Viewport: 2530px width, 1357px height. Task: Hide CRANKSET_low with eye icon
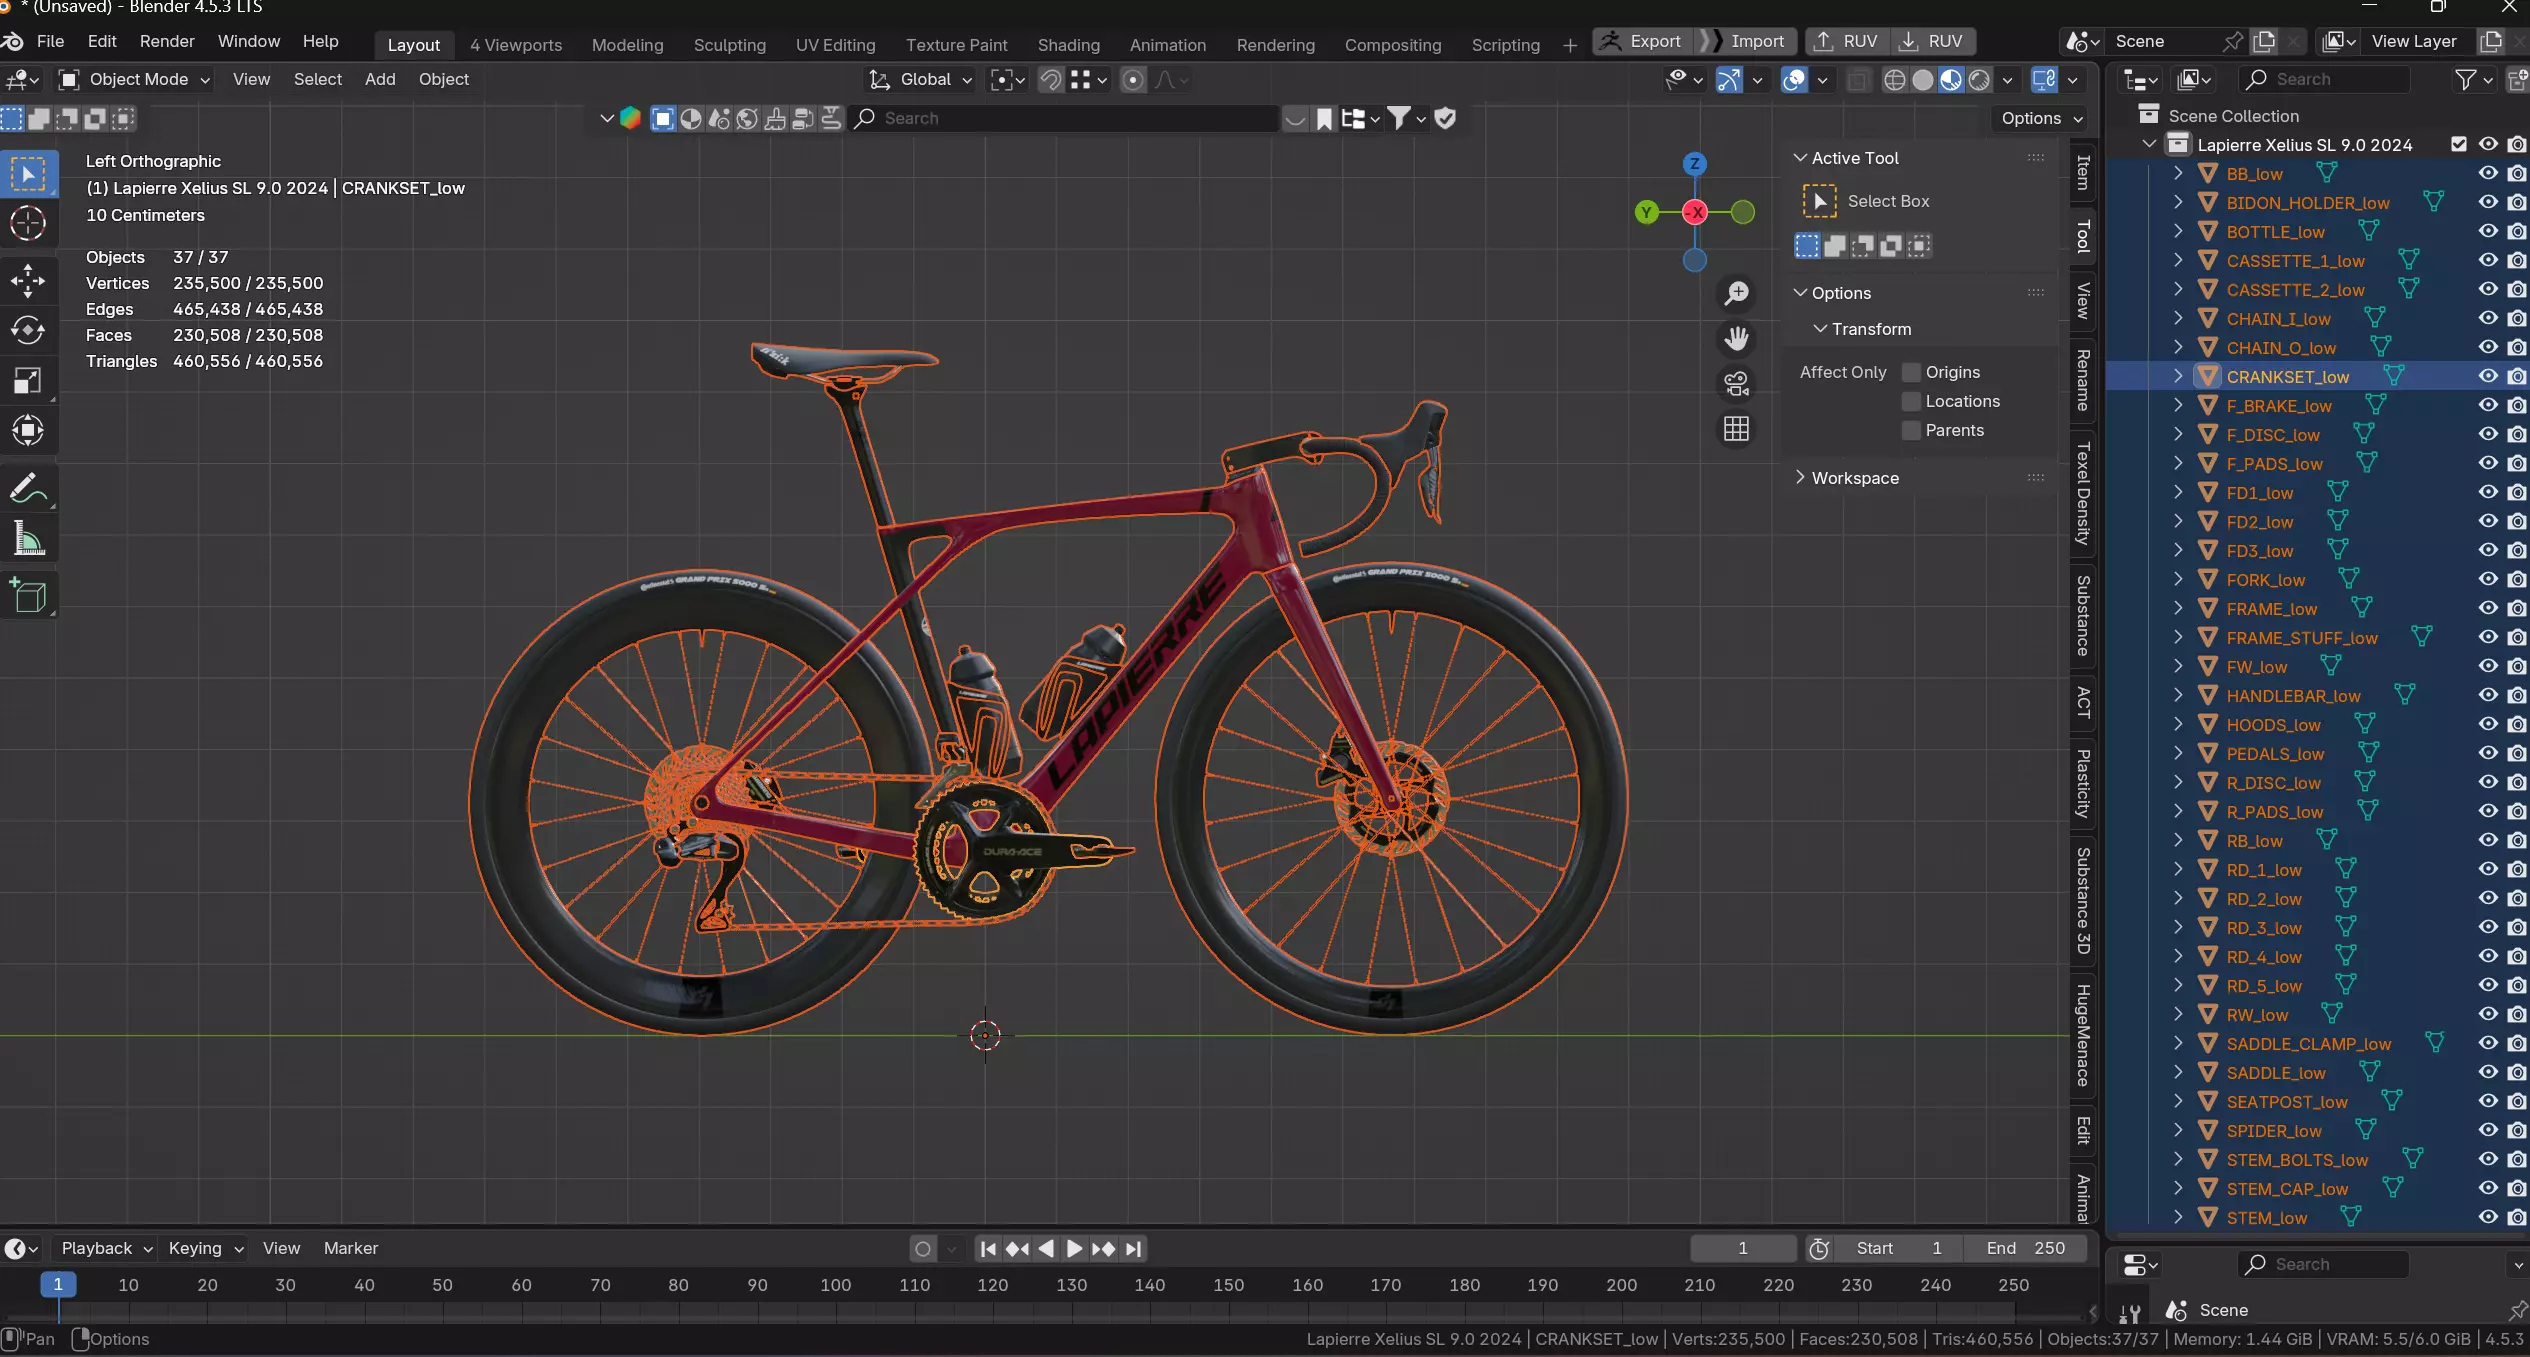pos(2488,376)
